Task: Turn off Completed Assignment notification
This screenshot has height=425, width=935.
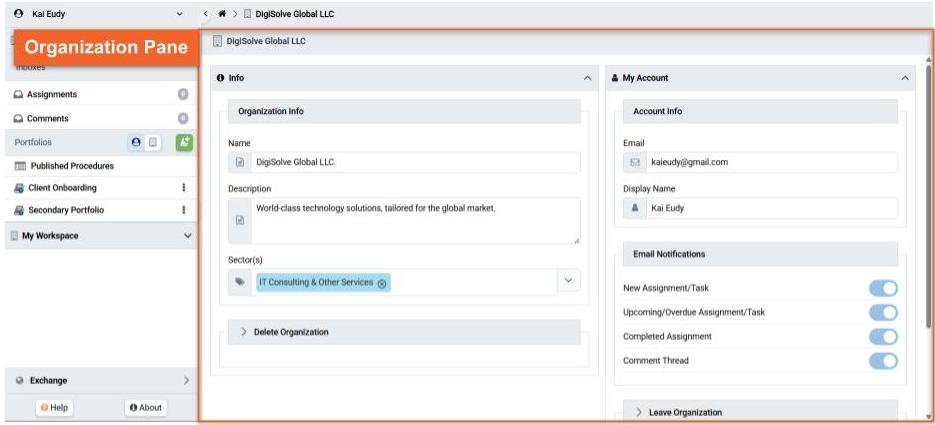Action: (x=883, y=337)
